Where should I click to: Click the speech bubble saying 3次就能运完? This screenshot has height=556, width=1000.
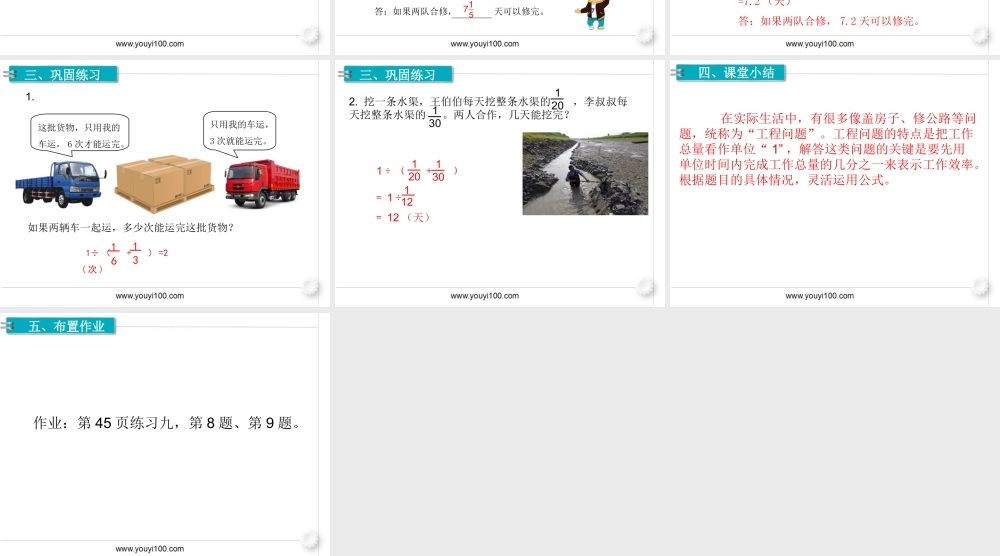point(239,131)
